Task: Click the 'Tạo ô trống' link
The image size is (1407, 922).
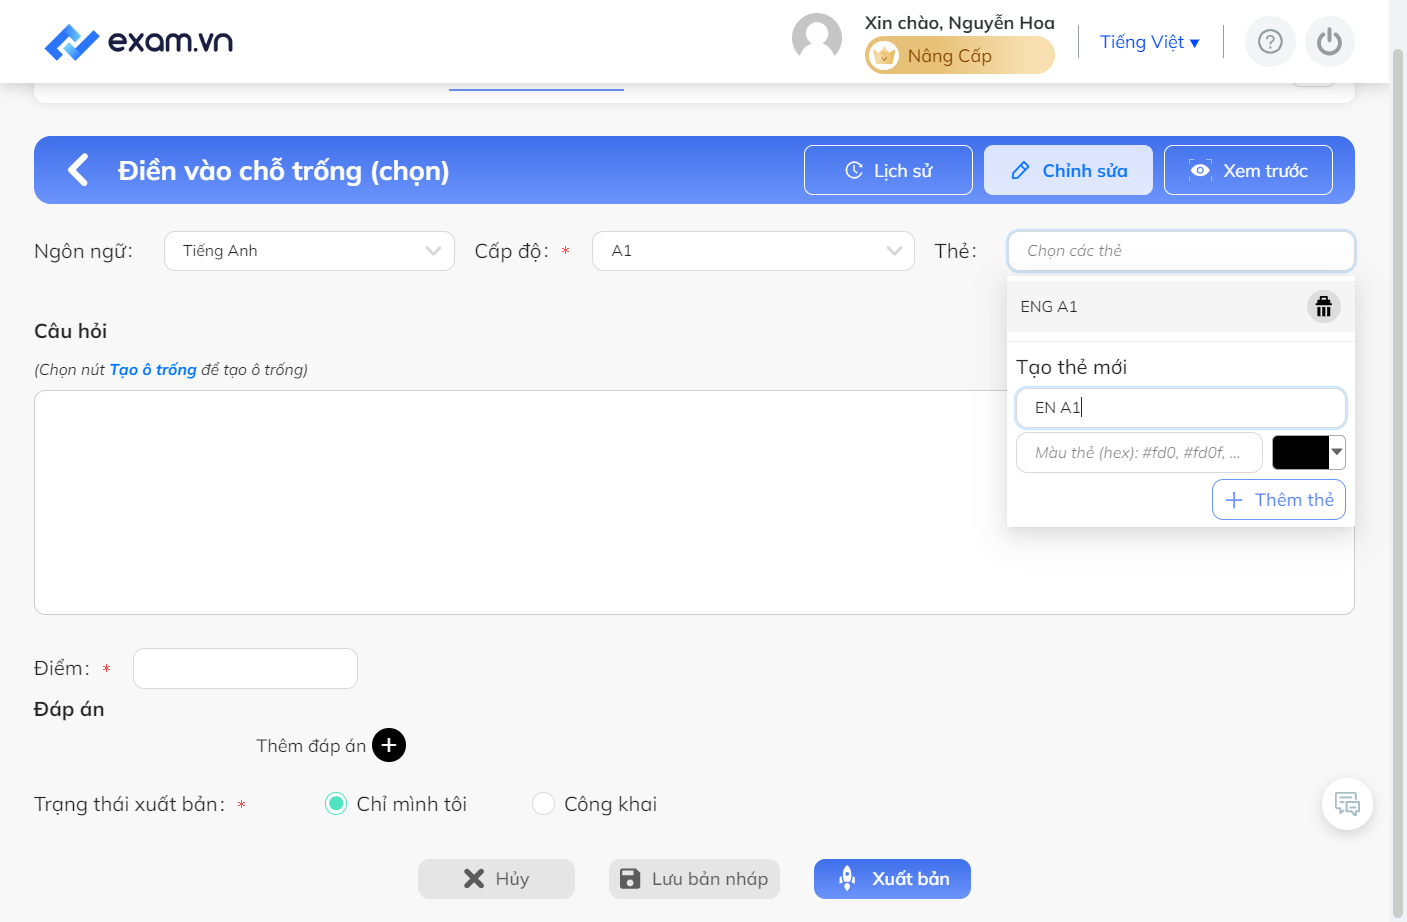Action: pos(153,370)
